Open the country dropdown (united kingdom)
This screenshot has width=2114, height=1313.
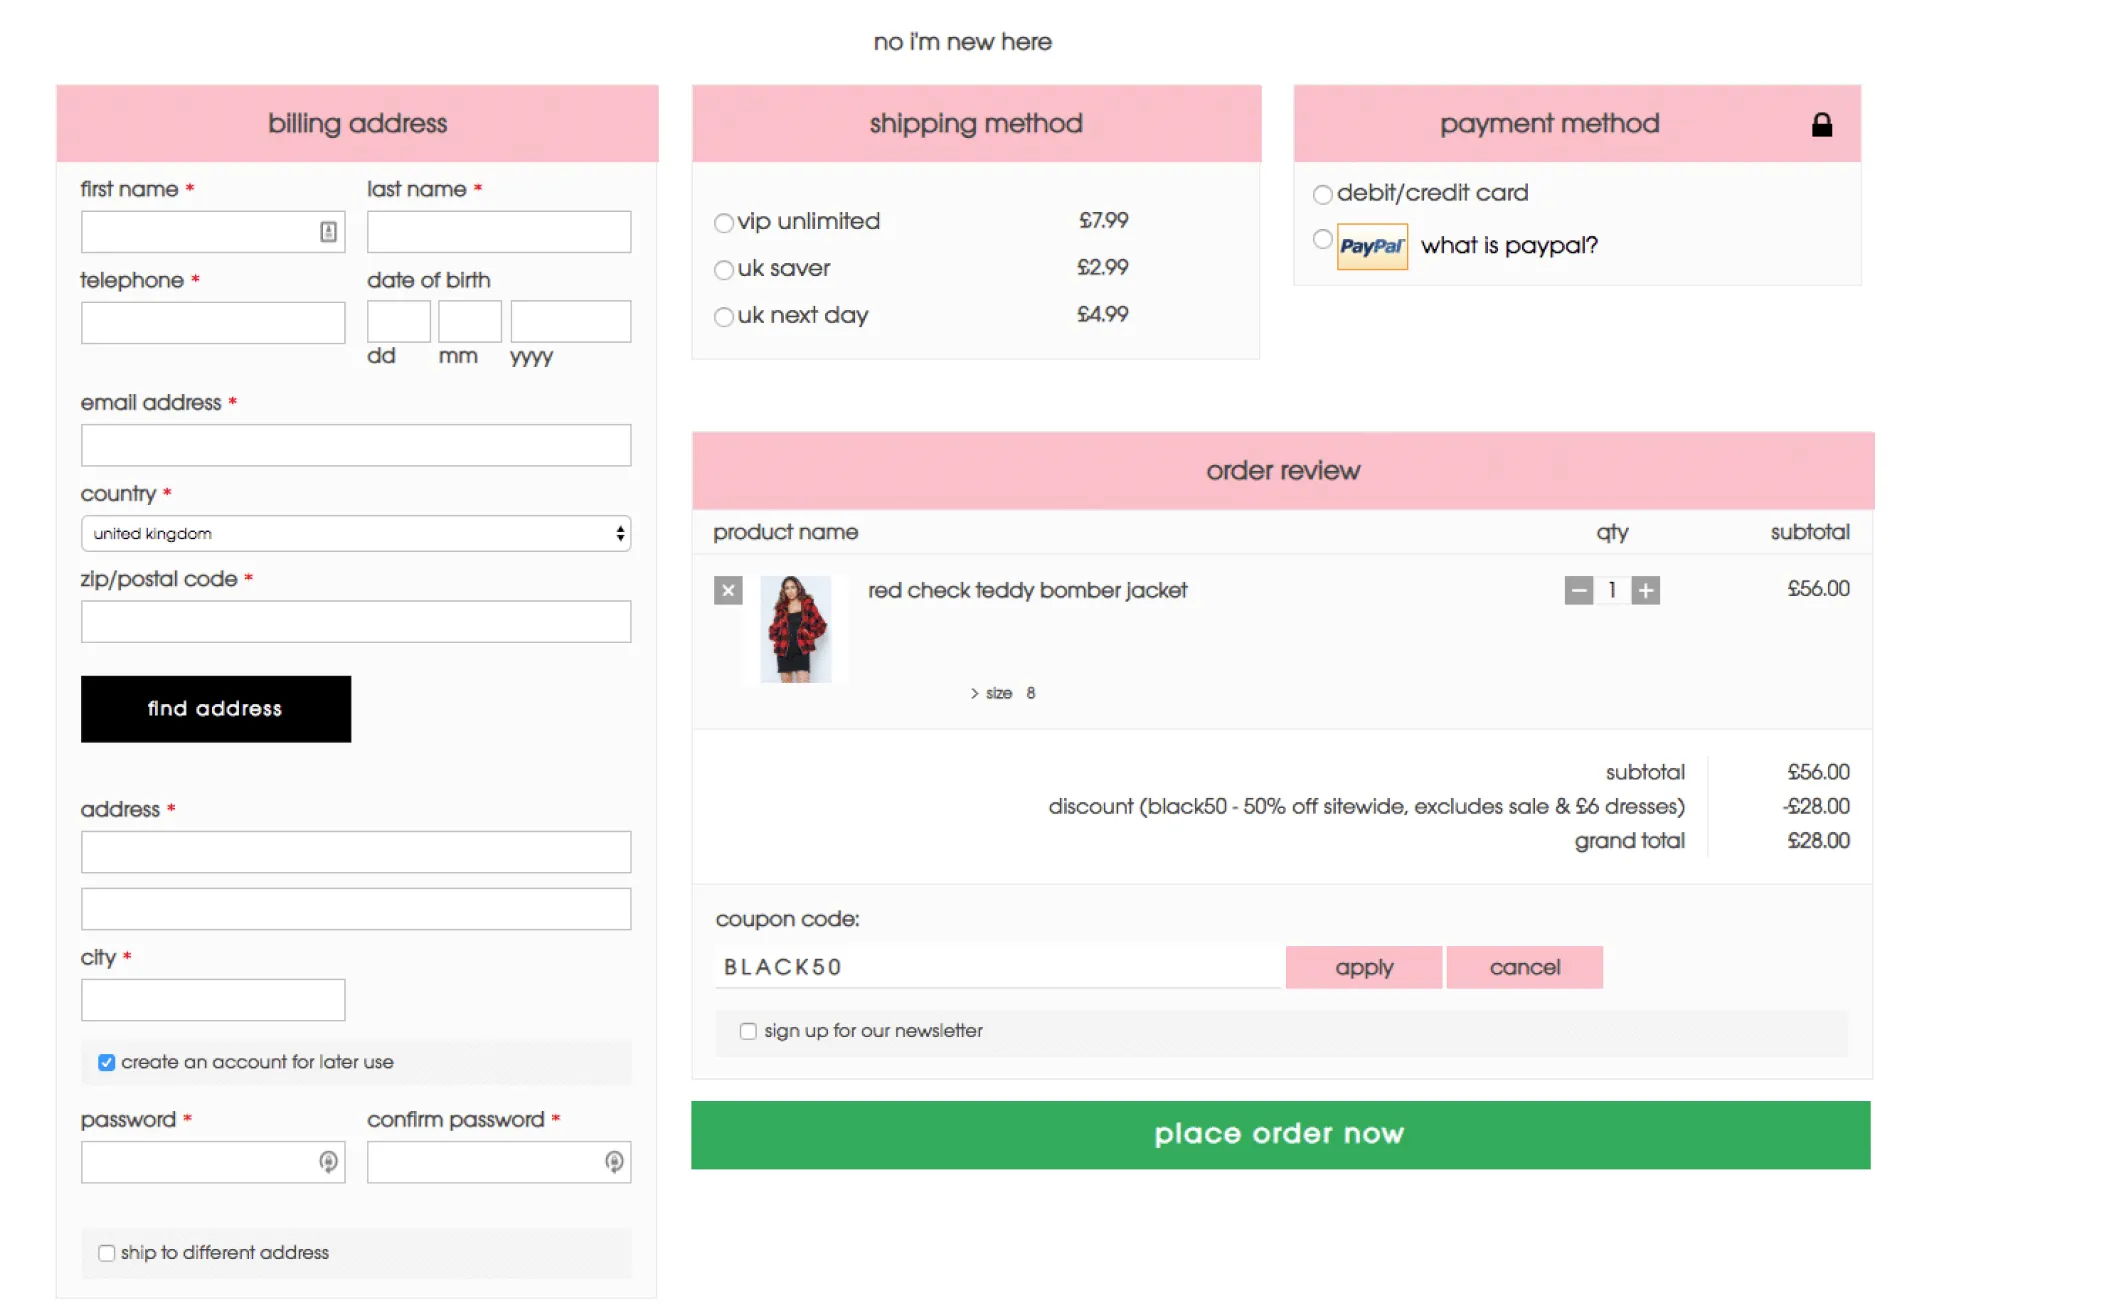point(356,534)
